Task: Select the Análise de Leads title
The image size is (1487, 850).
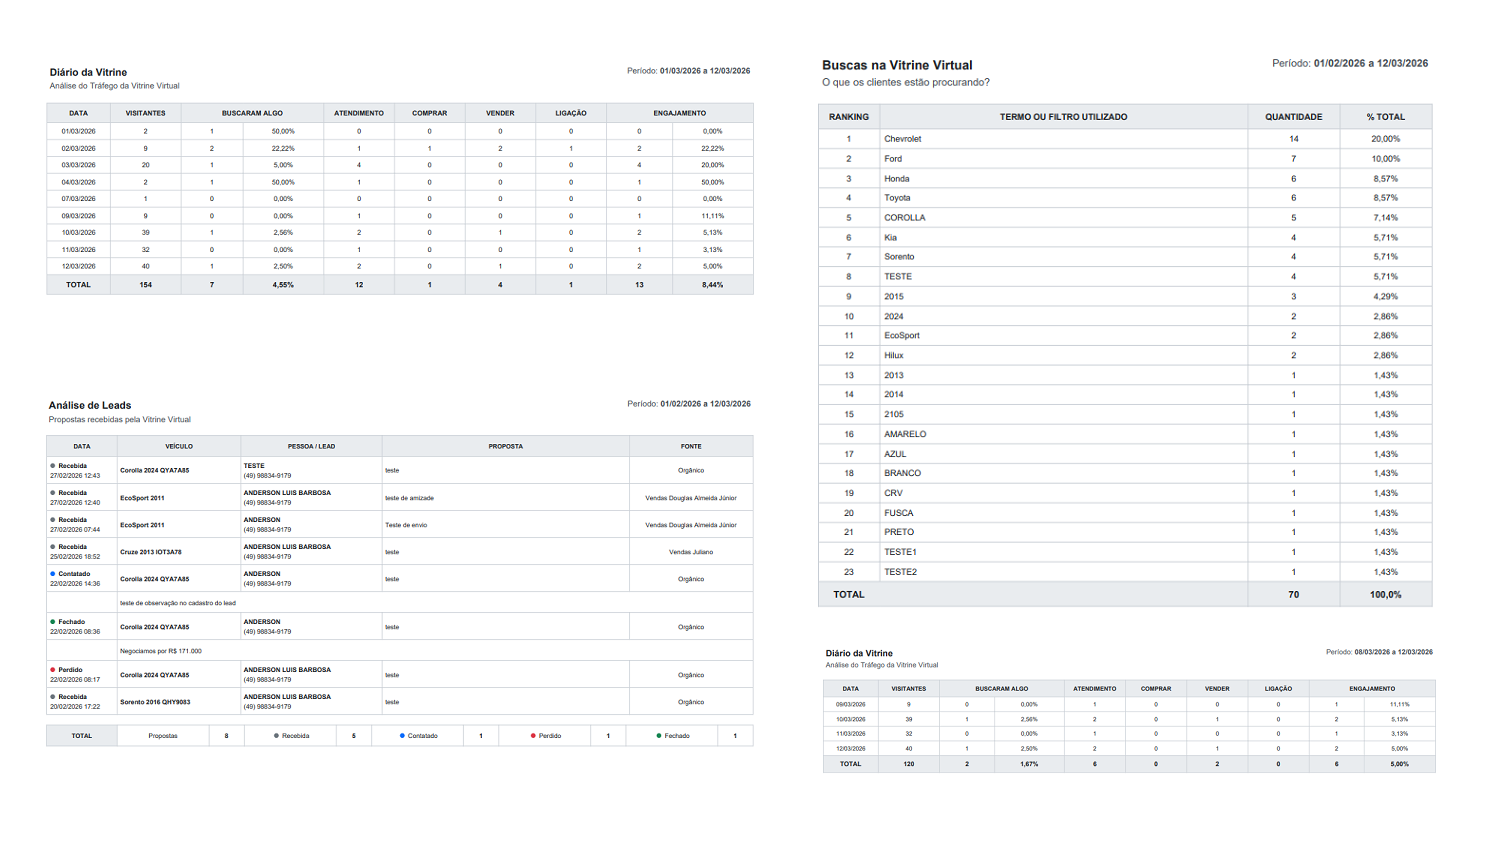Action: tap(90, 405)
